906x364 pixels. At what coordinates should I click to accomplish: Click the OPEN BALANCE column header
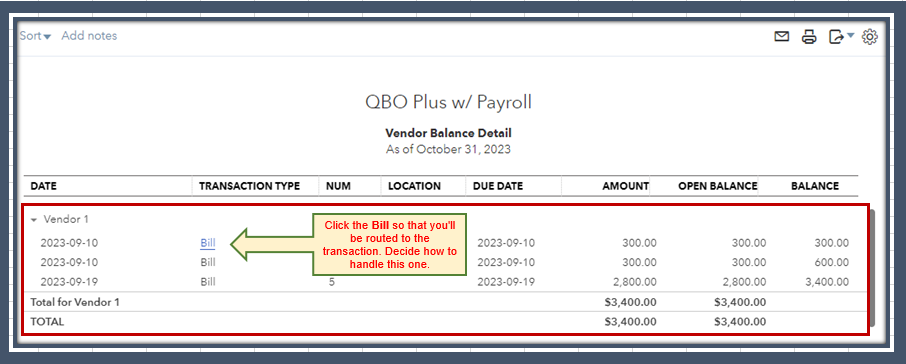pyautogui.click(x=718, y=186)
